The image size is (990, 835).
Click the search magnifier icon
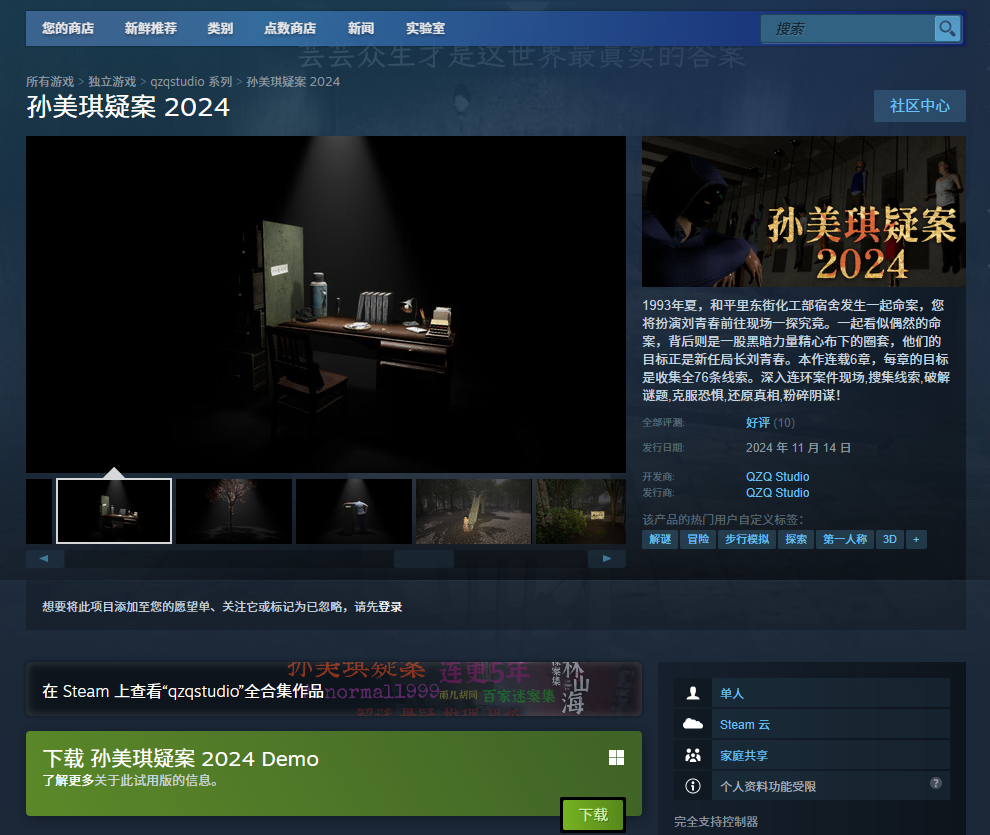(x=947, y=28)
